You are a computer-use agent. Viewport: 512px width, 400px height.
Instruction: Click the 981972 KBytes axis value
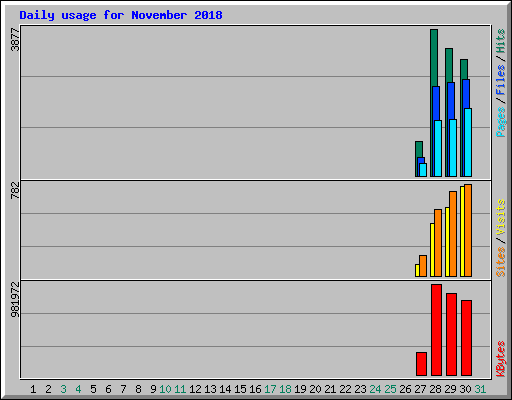click(15, 300)
